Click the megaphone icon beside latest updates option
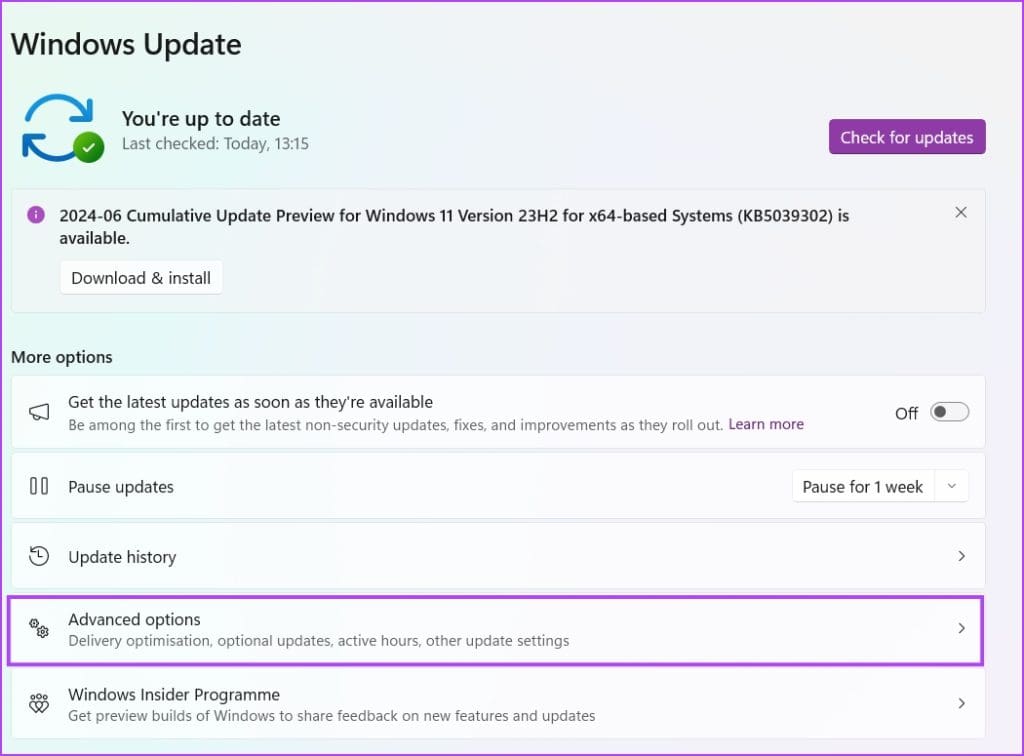 click(38, 411)
